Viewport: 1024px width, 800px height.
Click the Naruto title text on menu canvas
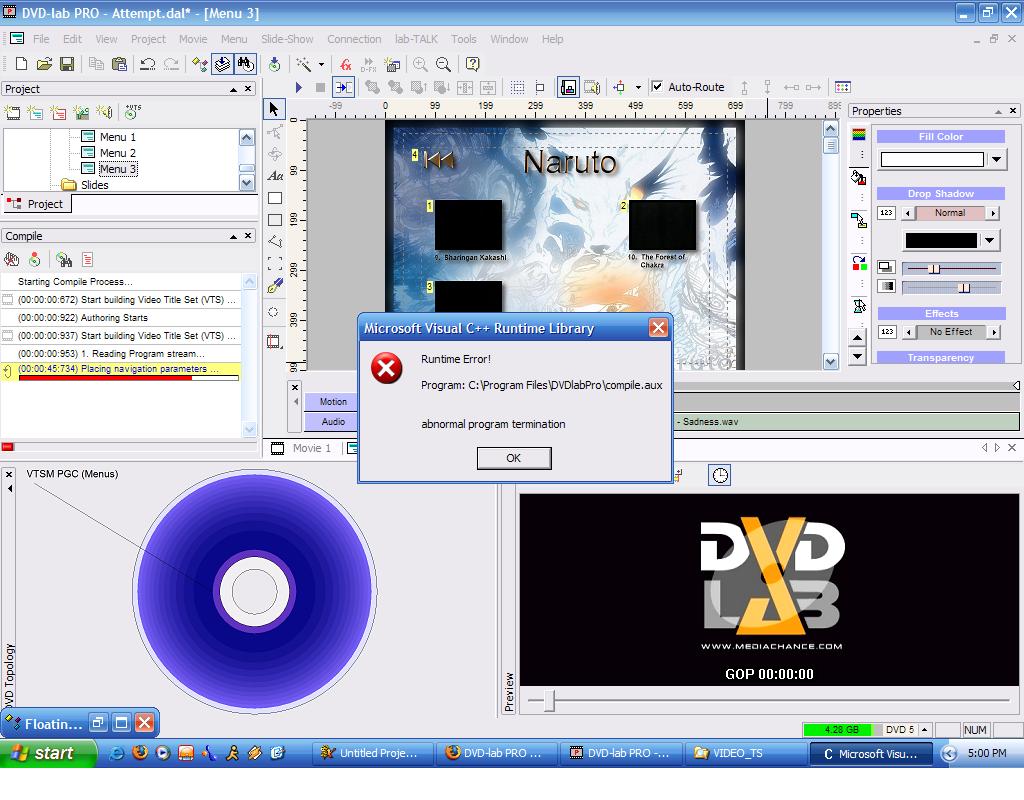[x=569, y=162]
